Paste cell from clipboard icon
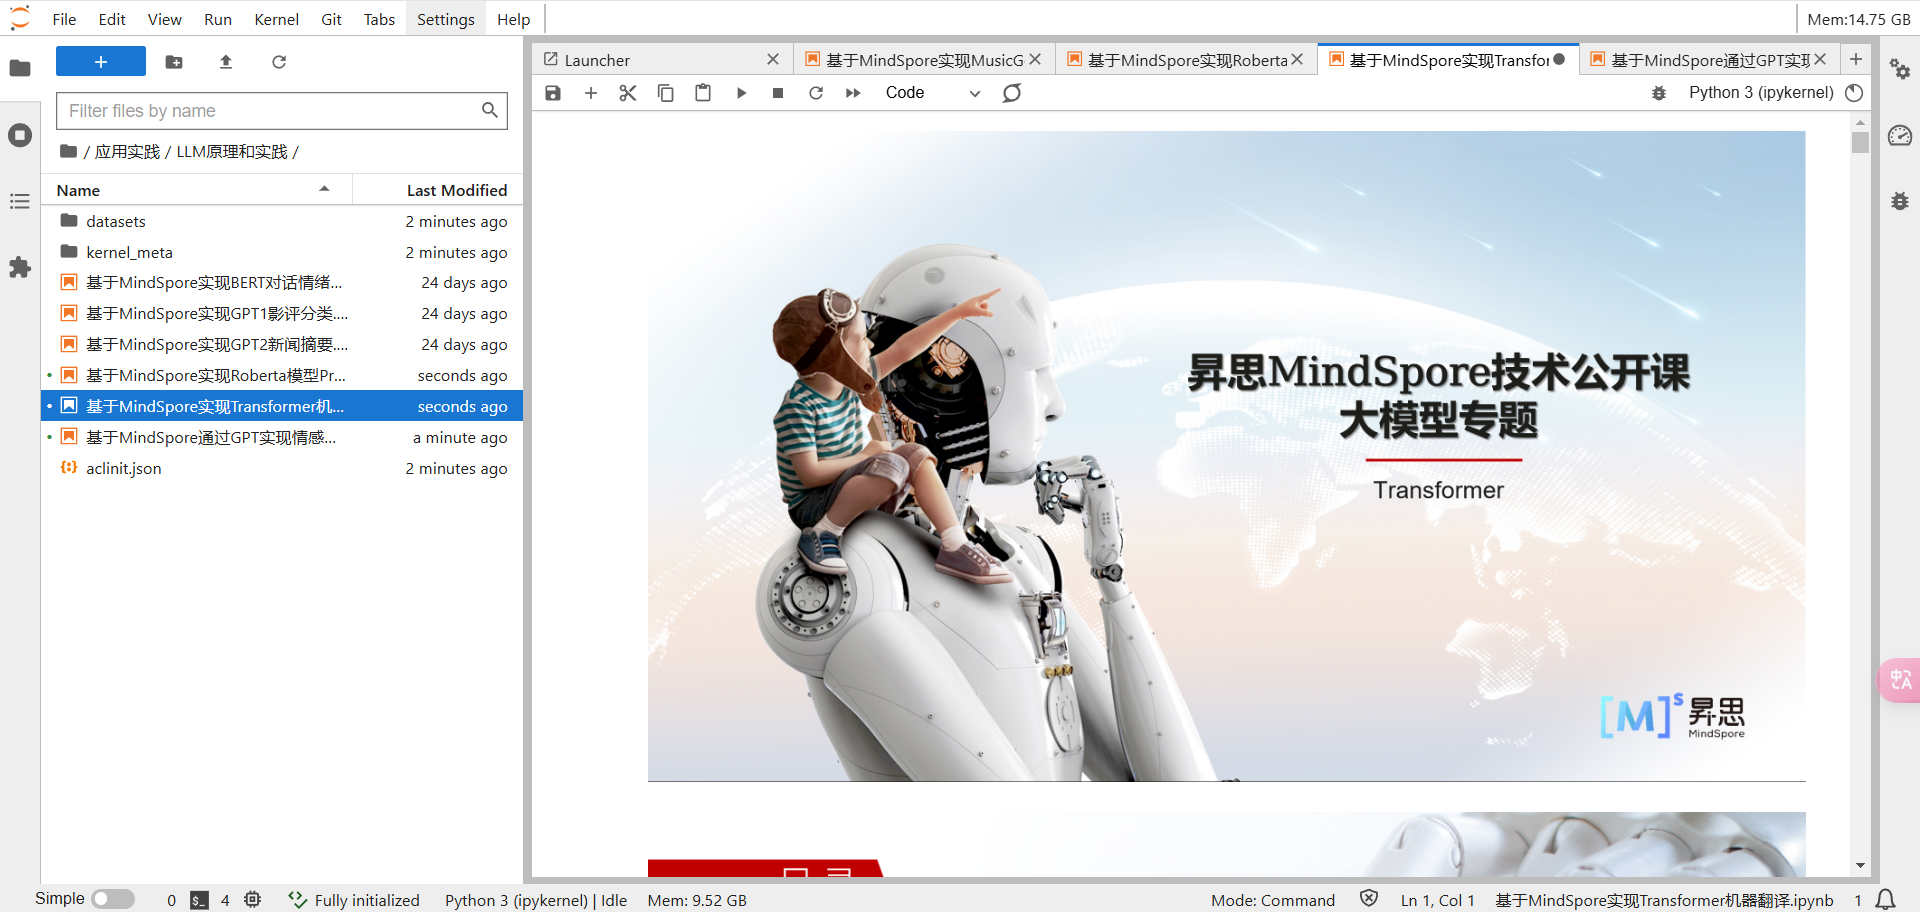Screen dimensions: 1920x912 703,93
